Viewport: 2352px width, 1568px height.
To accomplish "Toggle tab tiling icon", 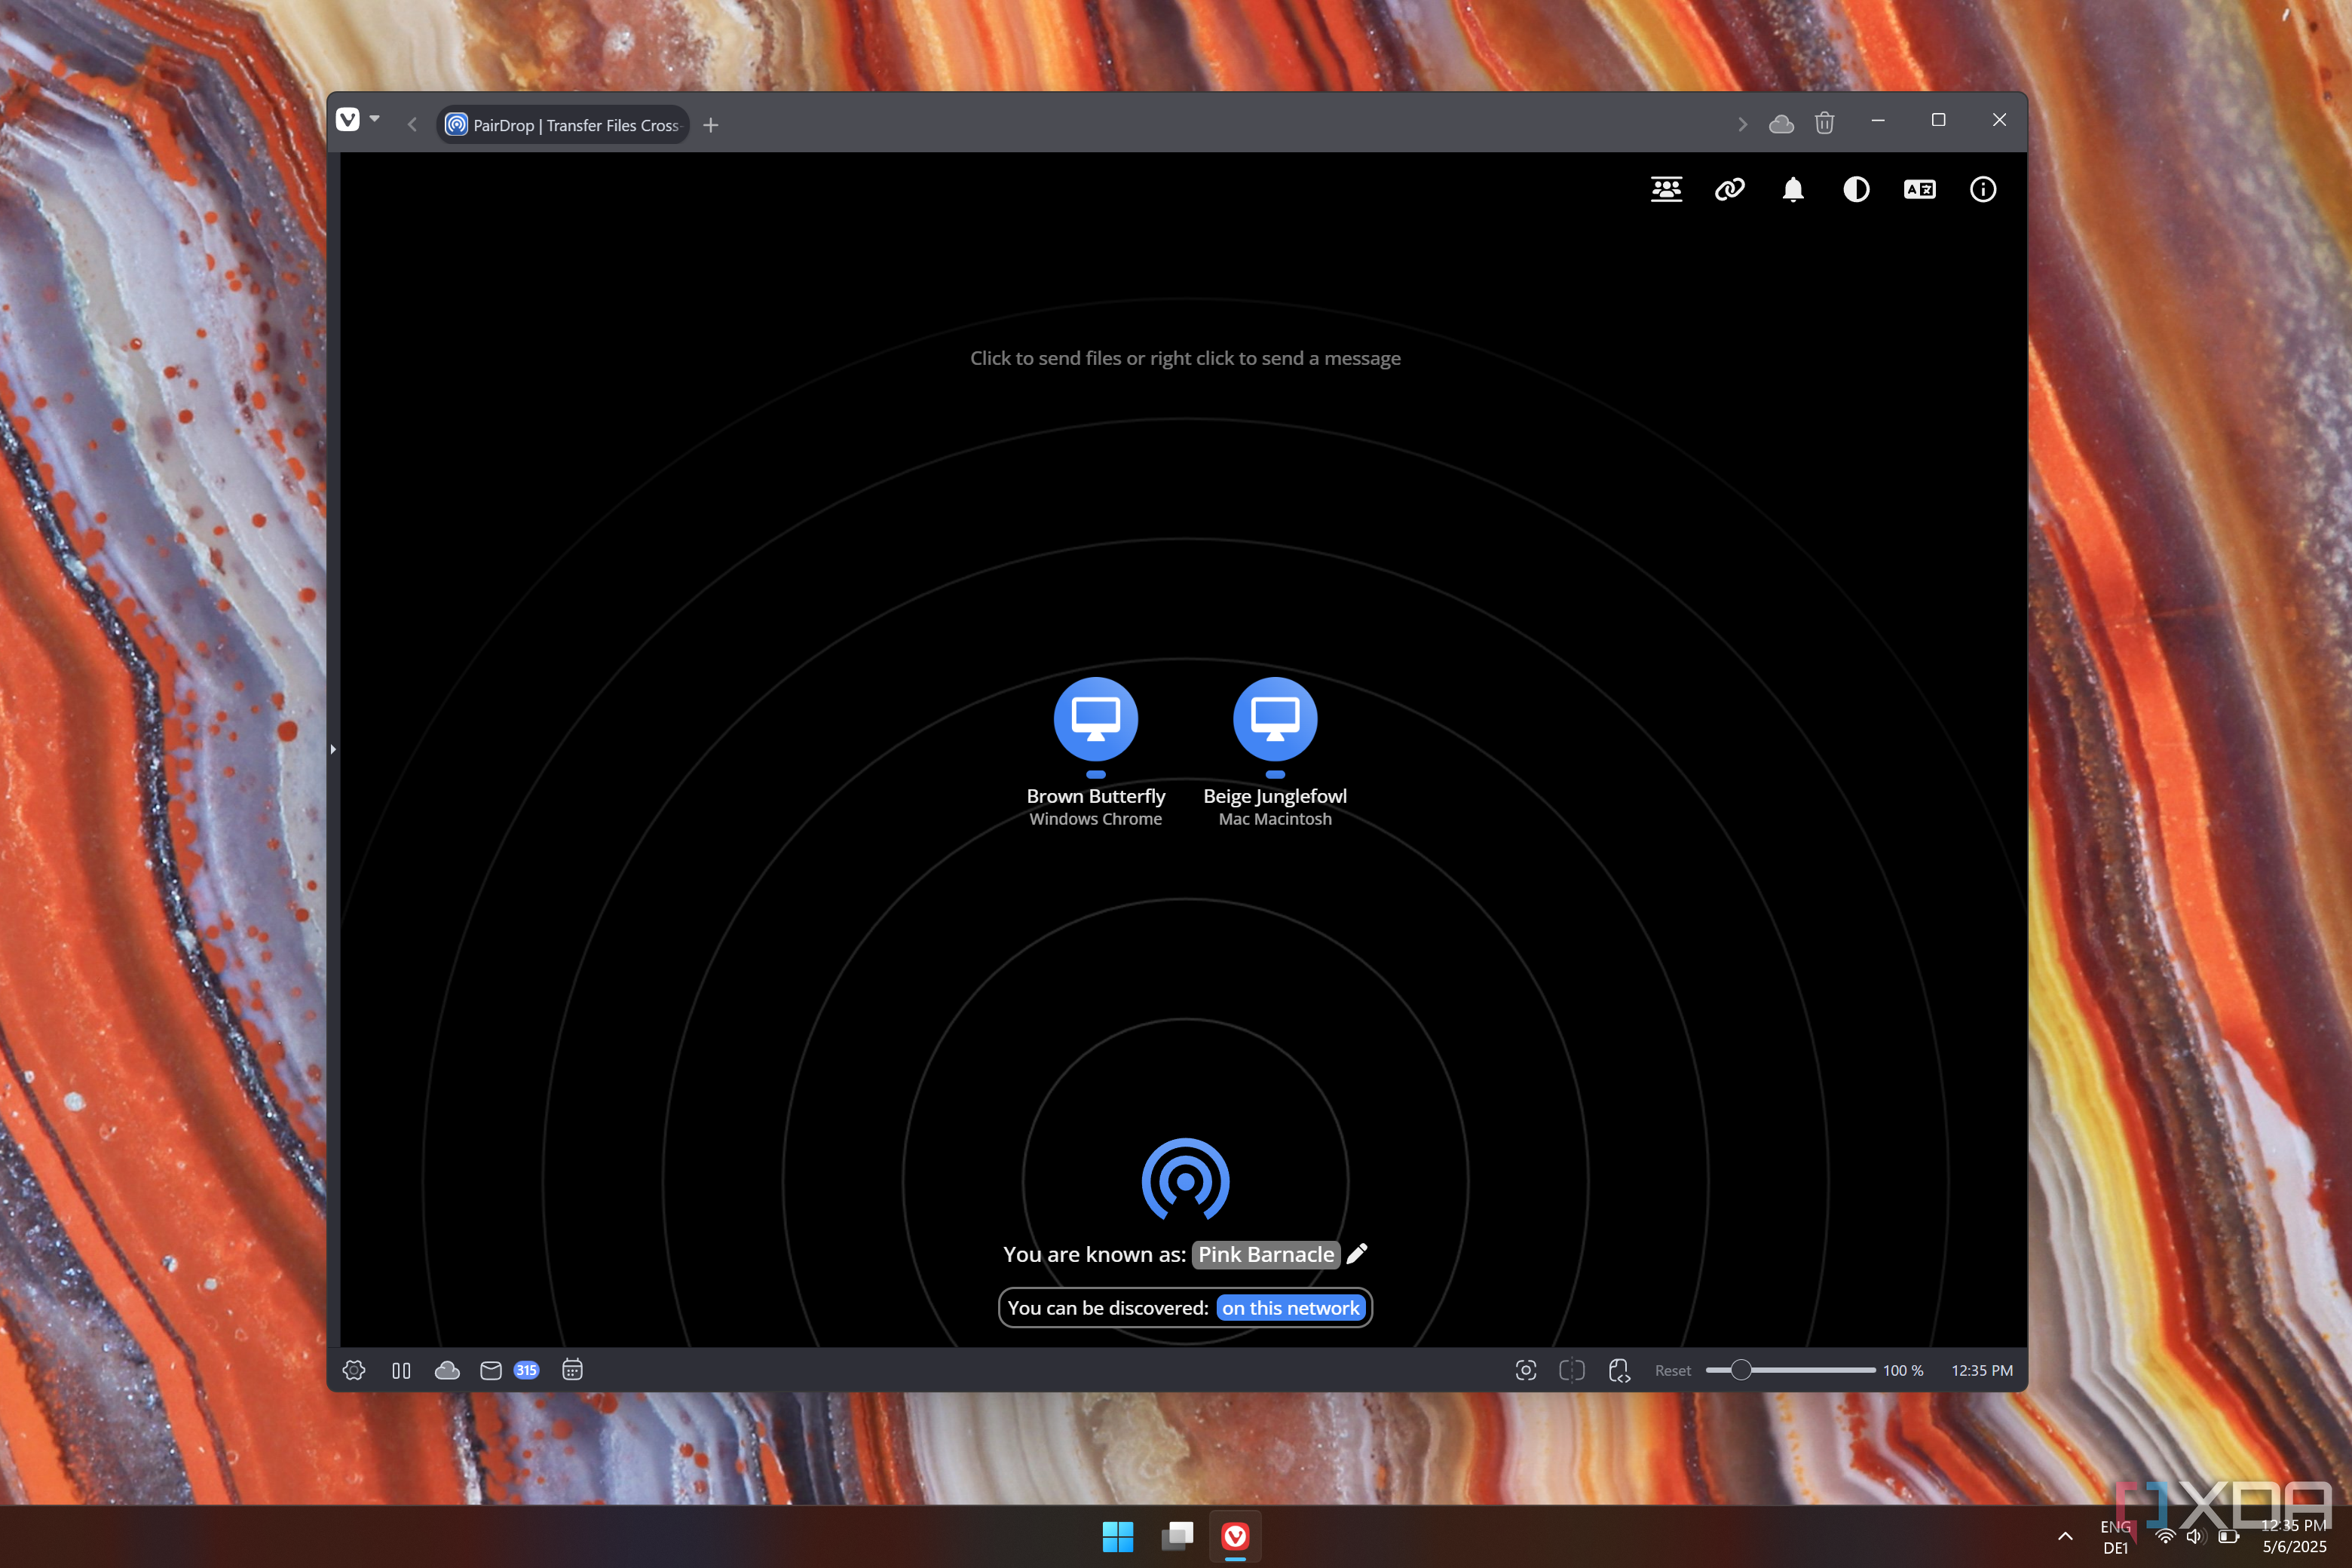I will point(1572,1370).
